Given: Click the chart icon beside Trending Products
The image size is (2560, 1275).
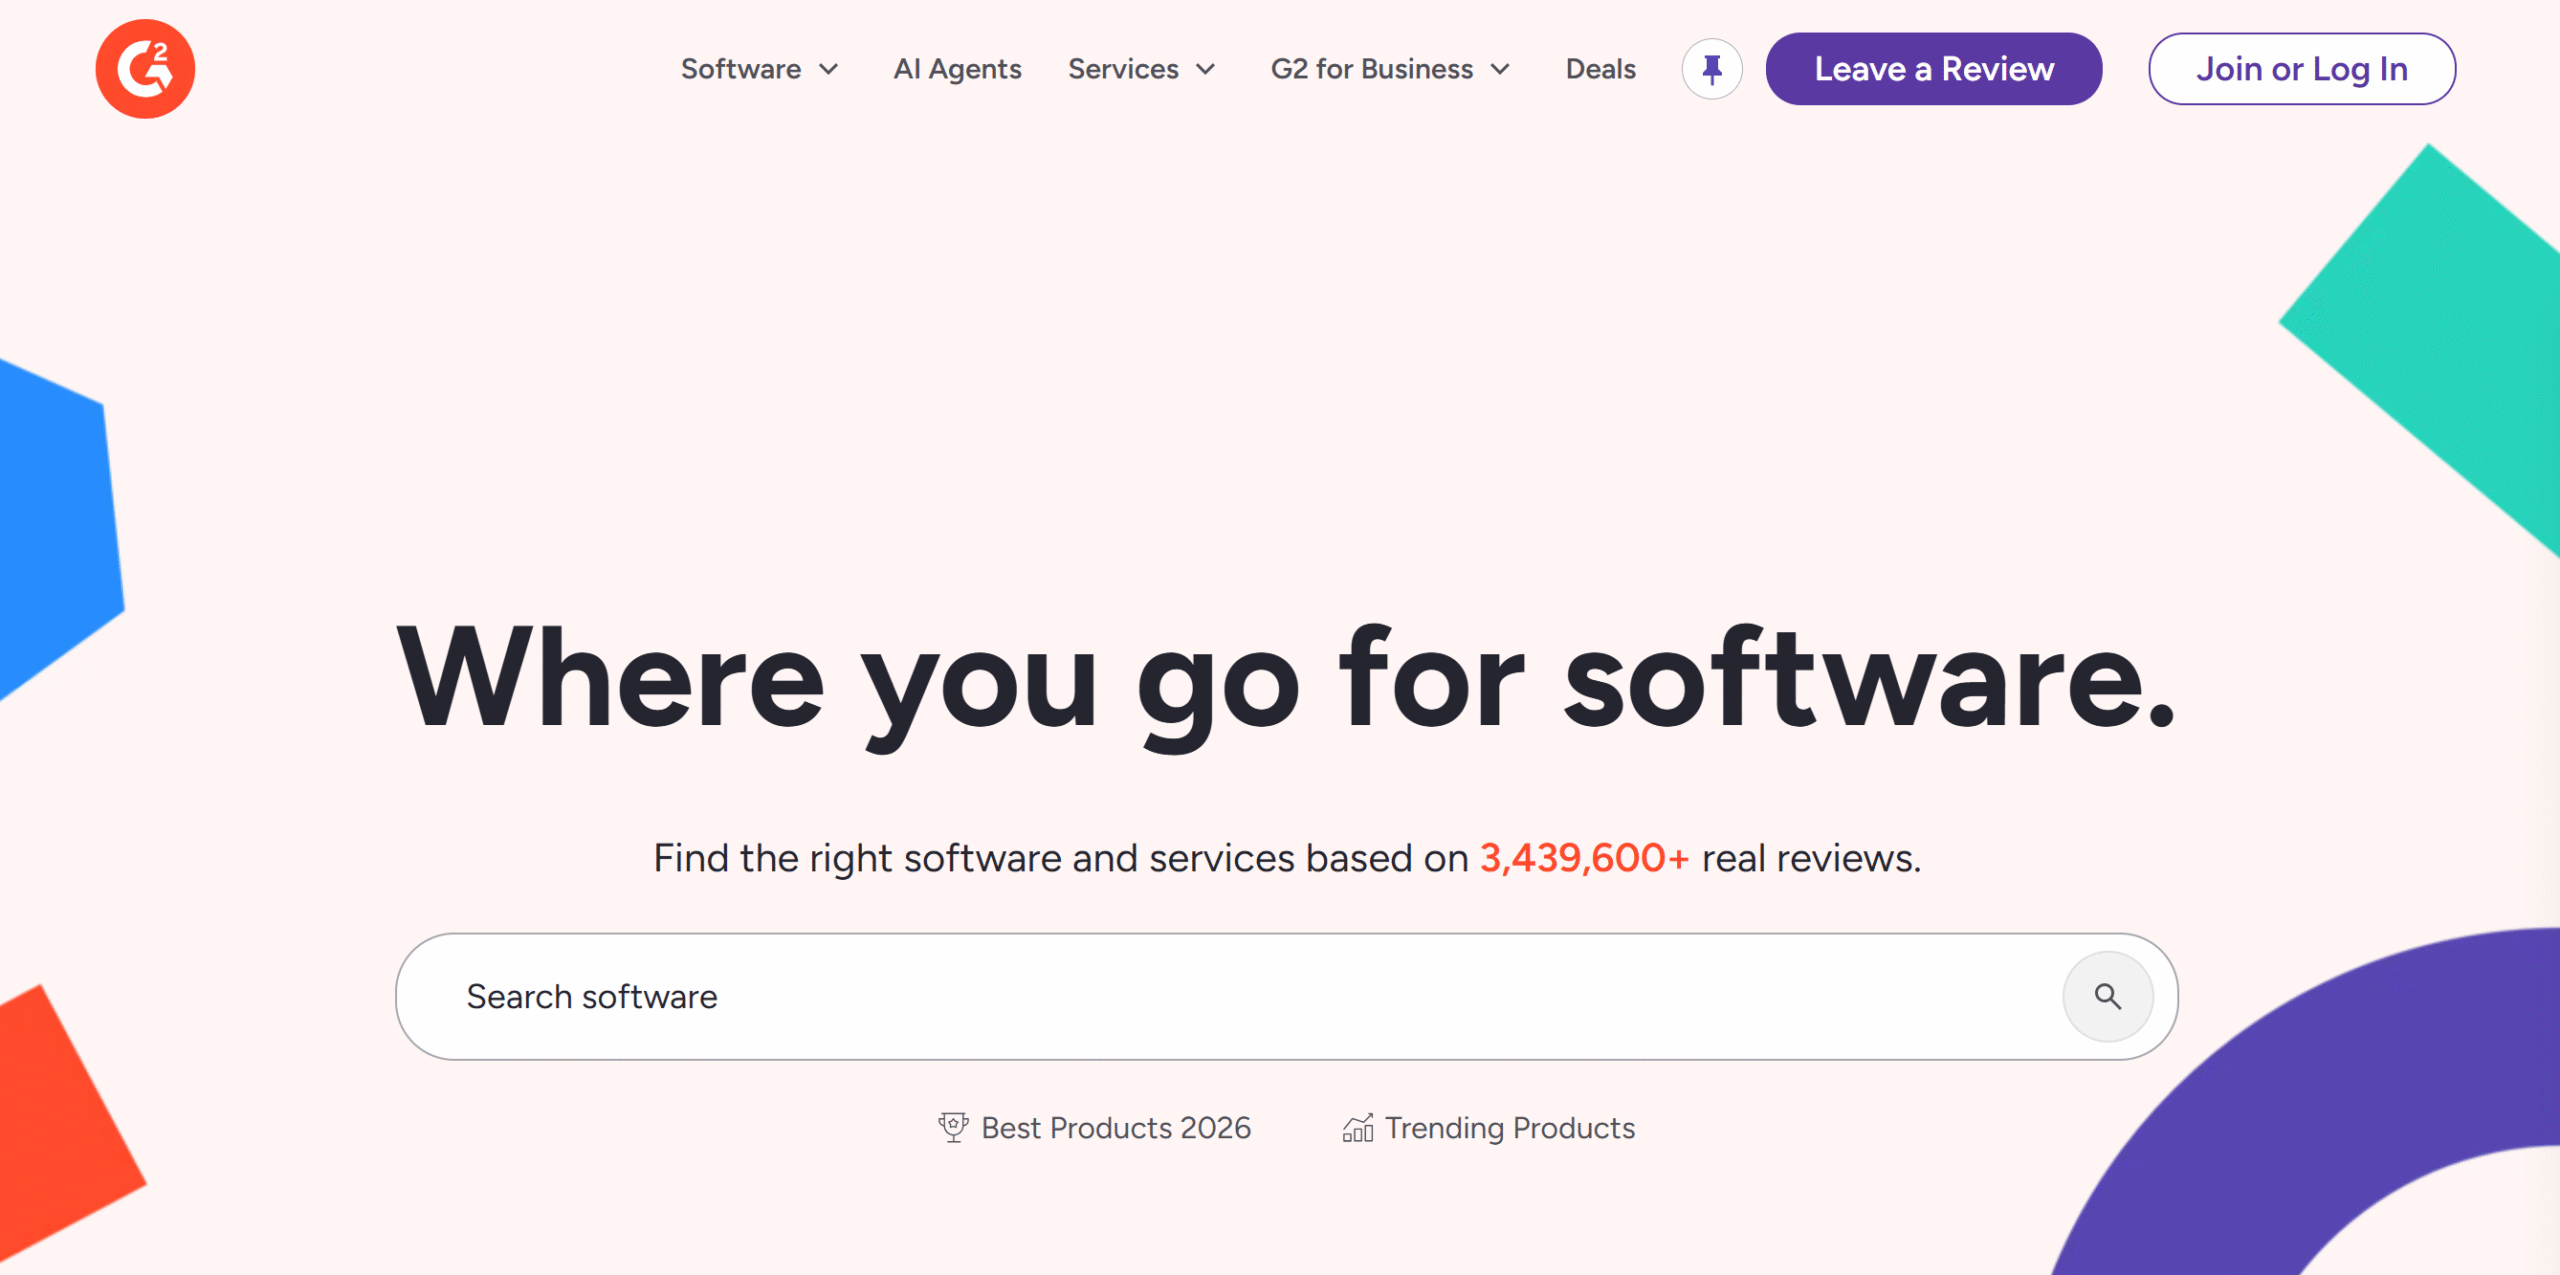Looking at the screenshot, I should [x=1357, y=1127].
